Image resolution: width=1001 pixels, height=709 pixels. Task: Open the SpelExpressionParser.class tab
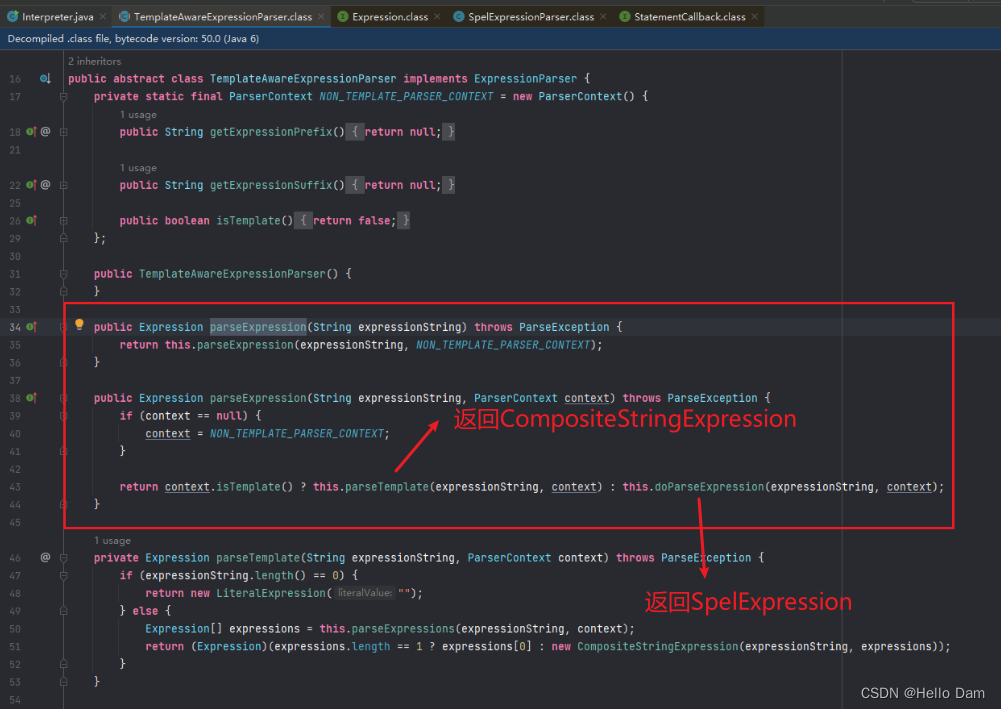click(x=531, y=17)
